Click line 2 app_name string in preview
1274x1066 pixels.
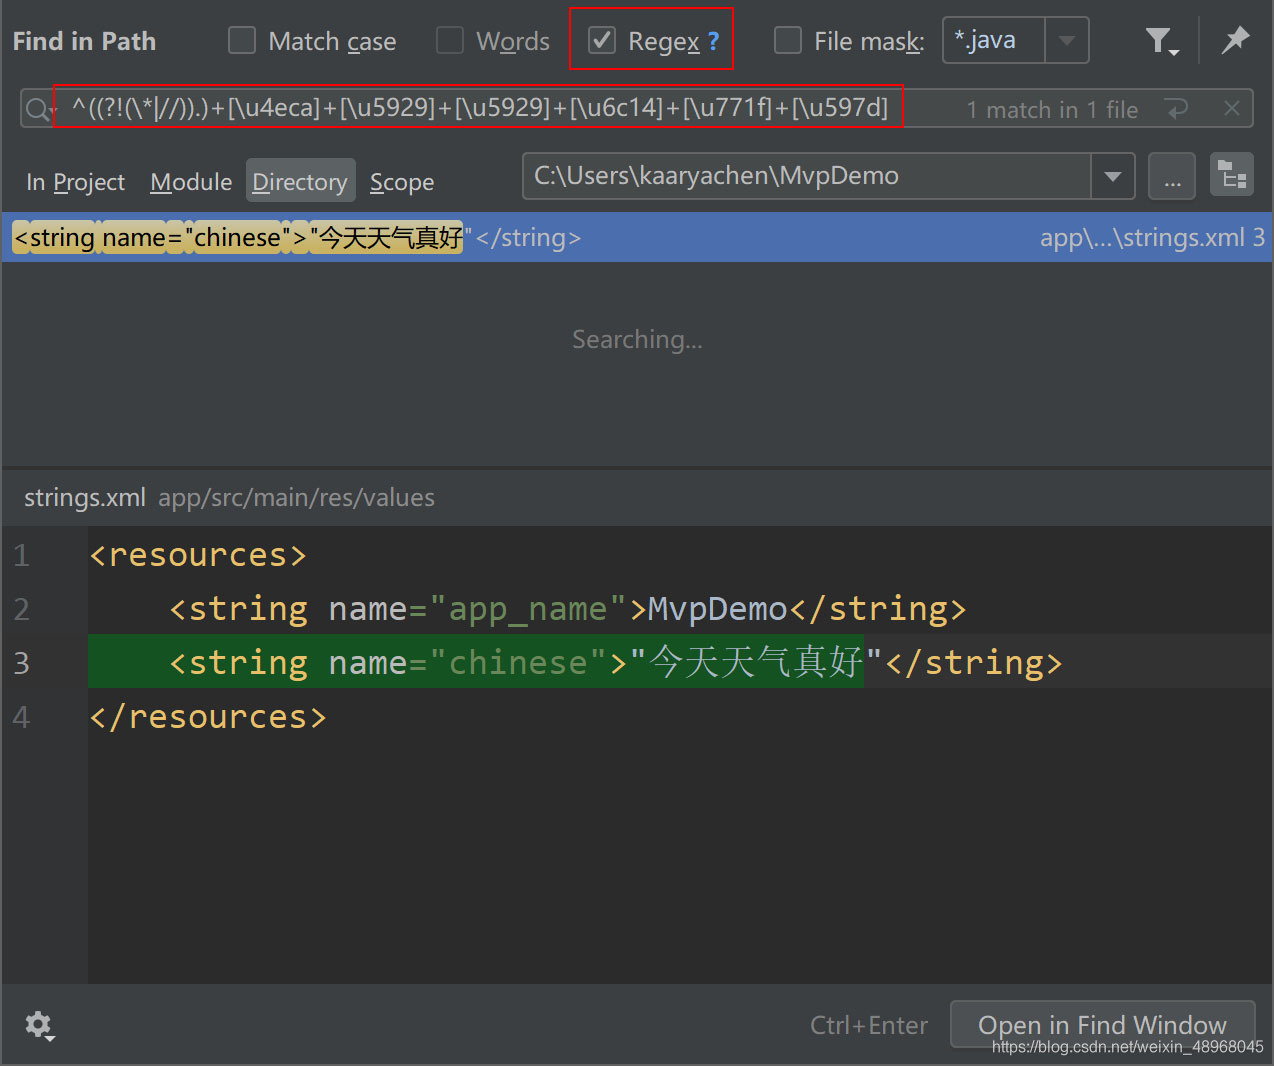[x=568, y=609]
